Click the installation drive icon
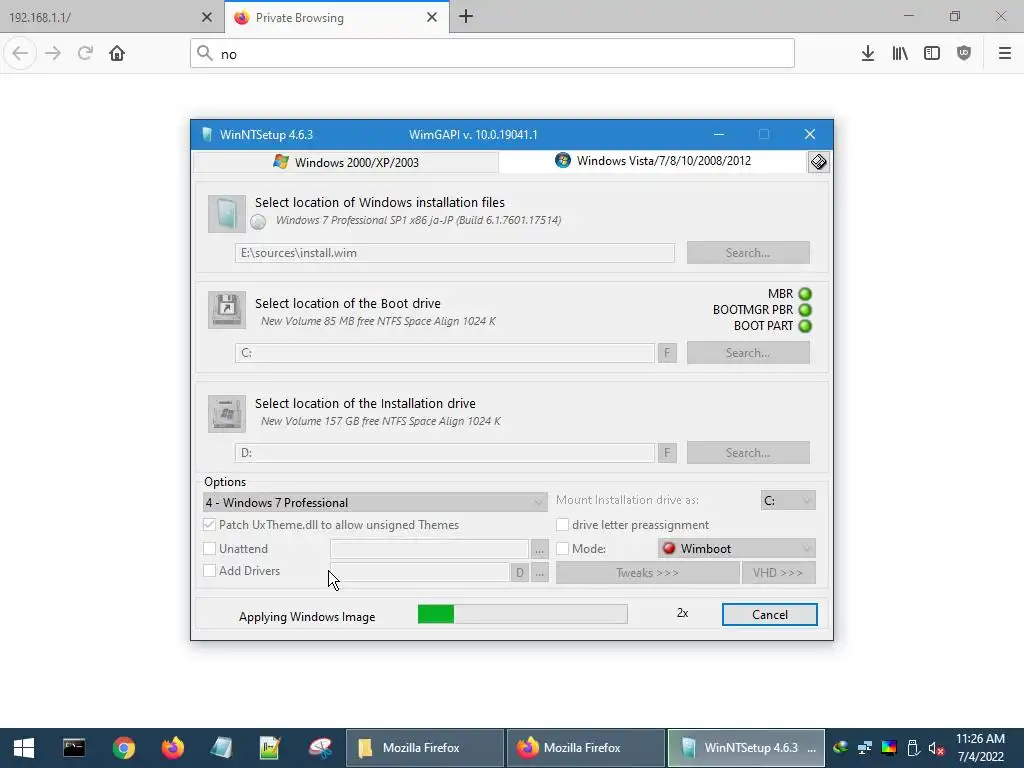The width and height of the screenshot is (1024, 768). [227, 413]
